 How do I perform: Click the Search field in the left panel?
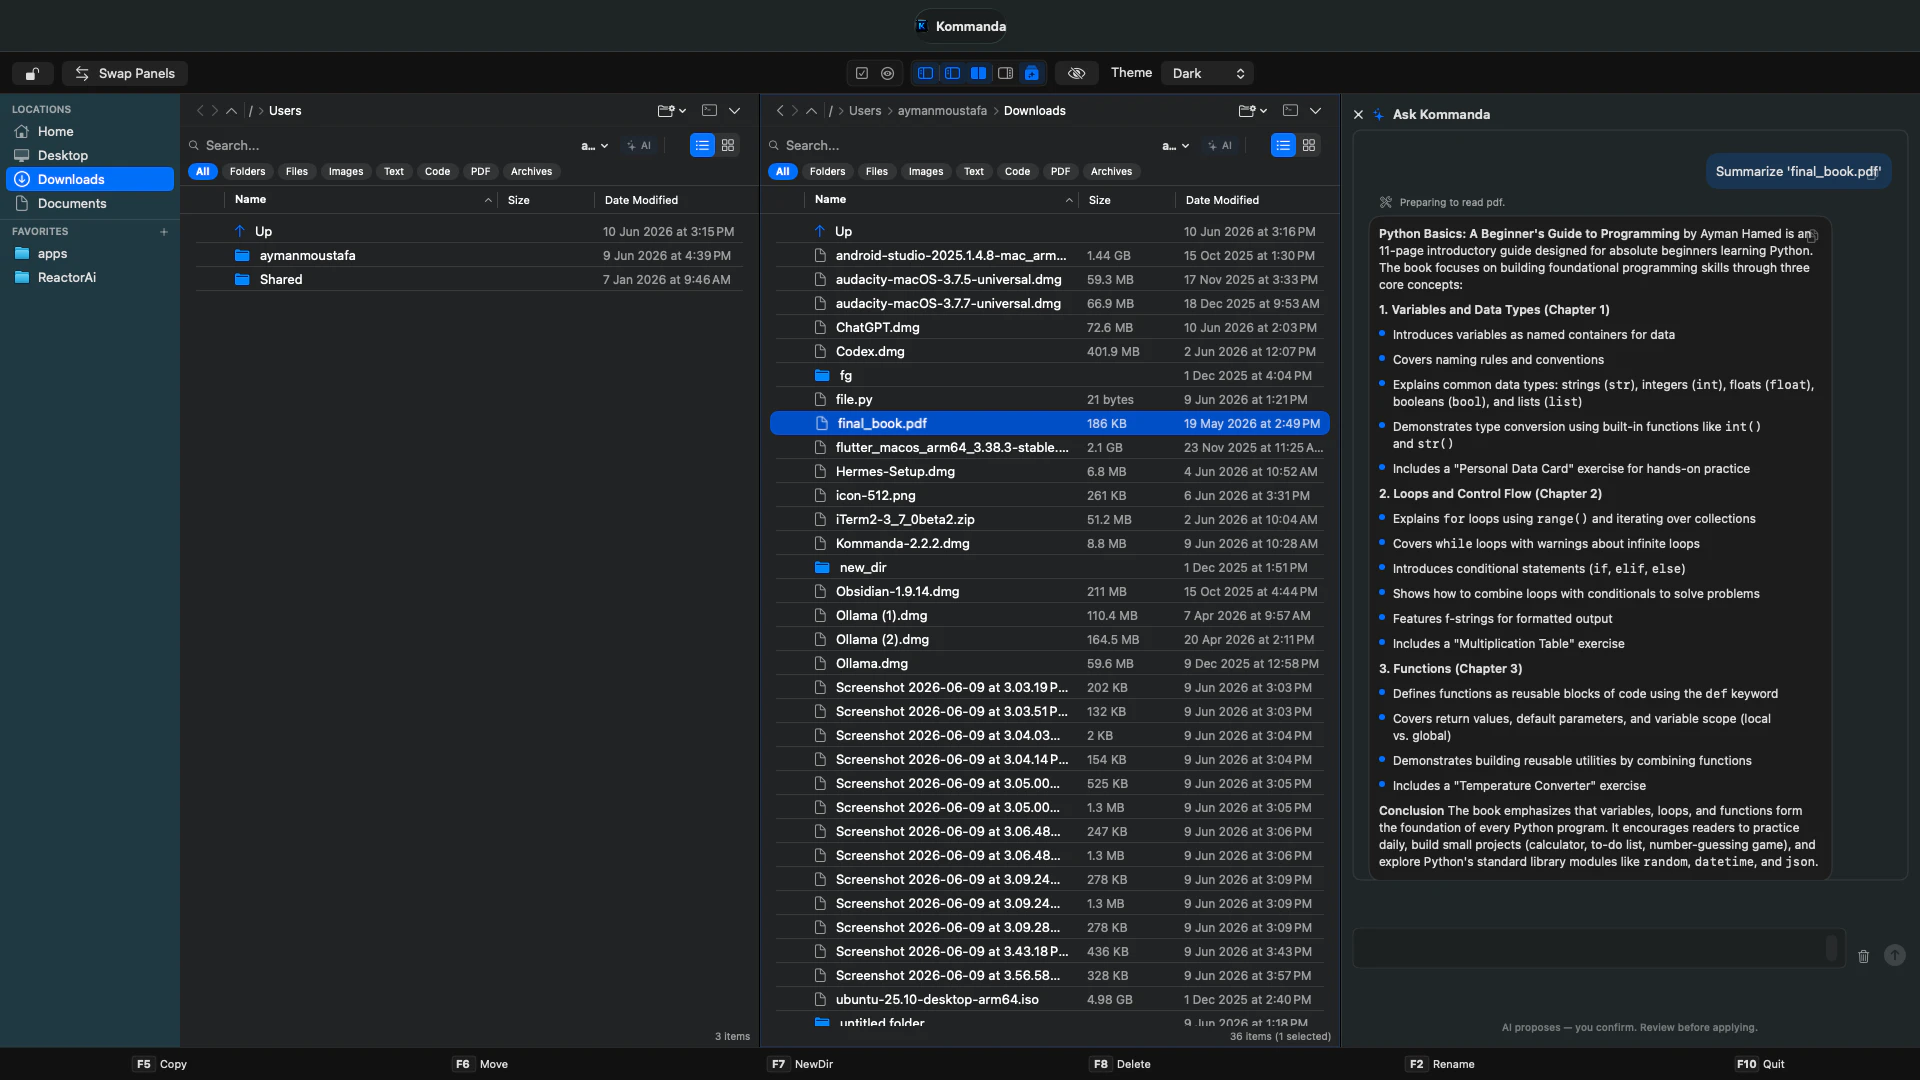click(x=380, y=145)
